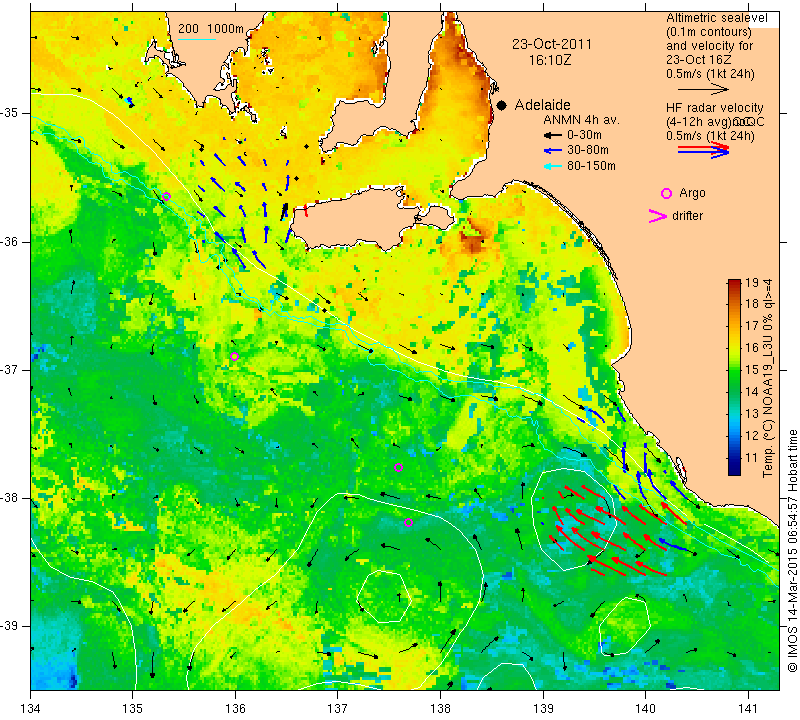Click the dark red 19°C end of color bar
This screenshot has width=800, height=720.
click(x=734, y=284)
